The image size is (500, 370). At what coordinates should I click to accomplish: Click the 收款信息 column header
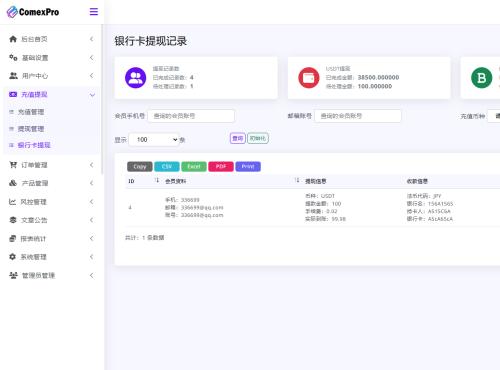[417, 181]
